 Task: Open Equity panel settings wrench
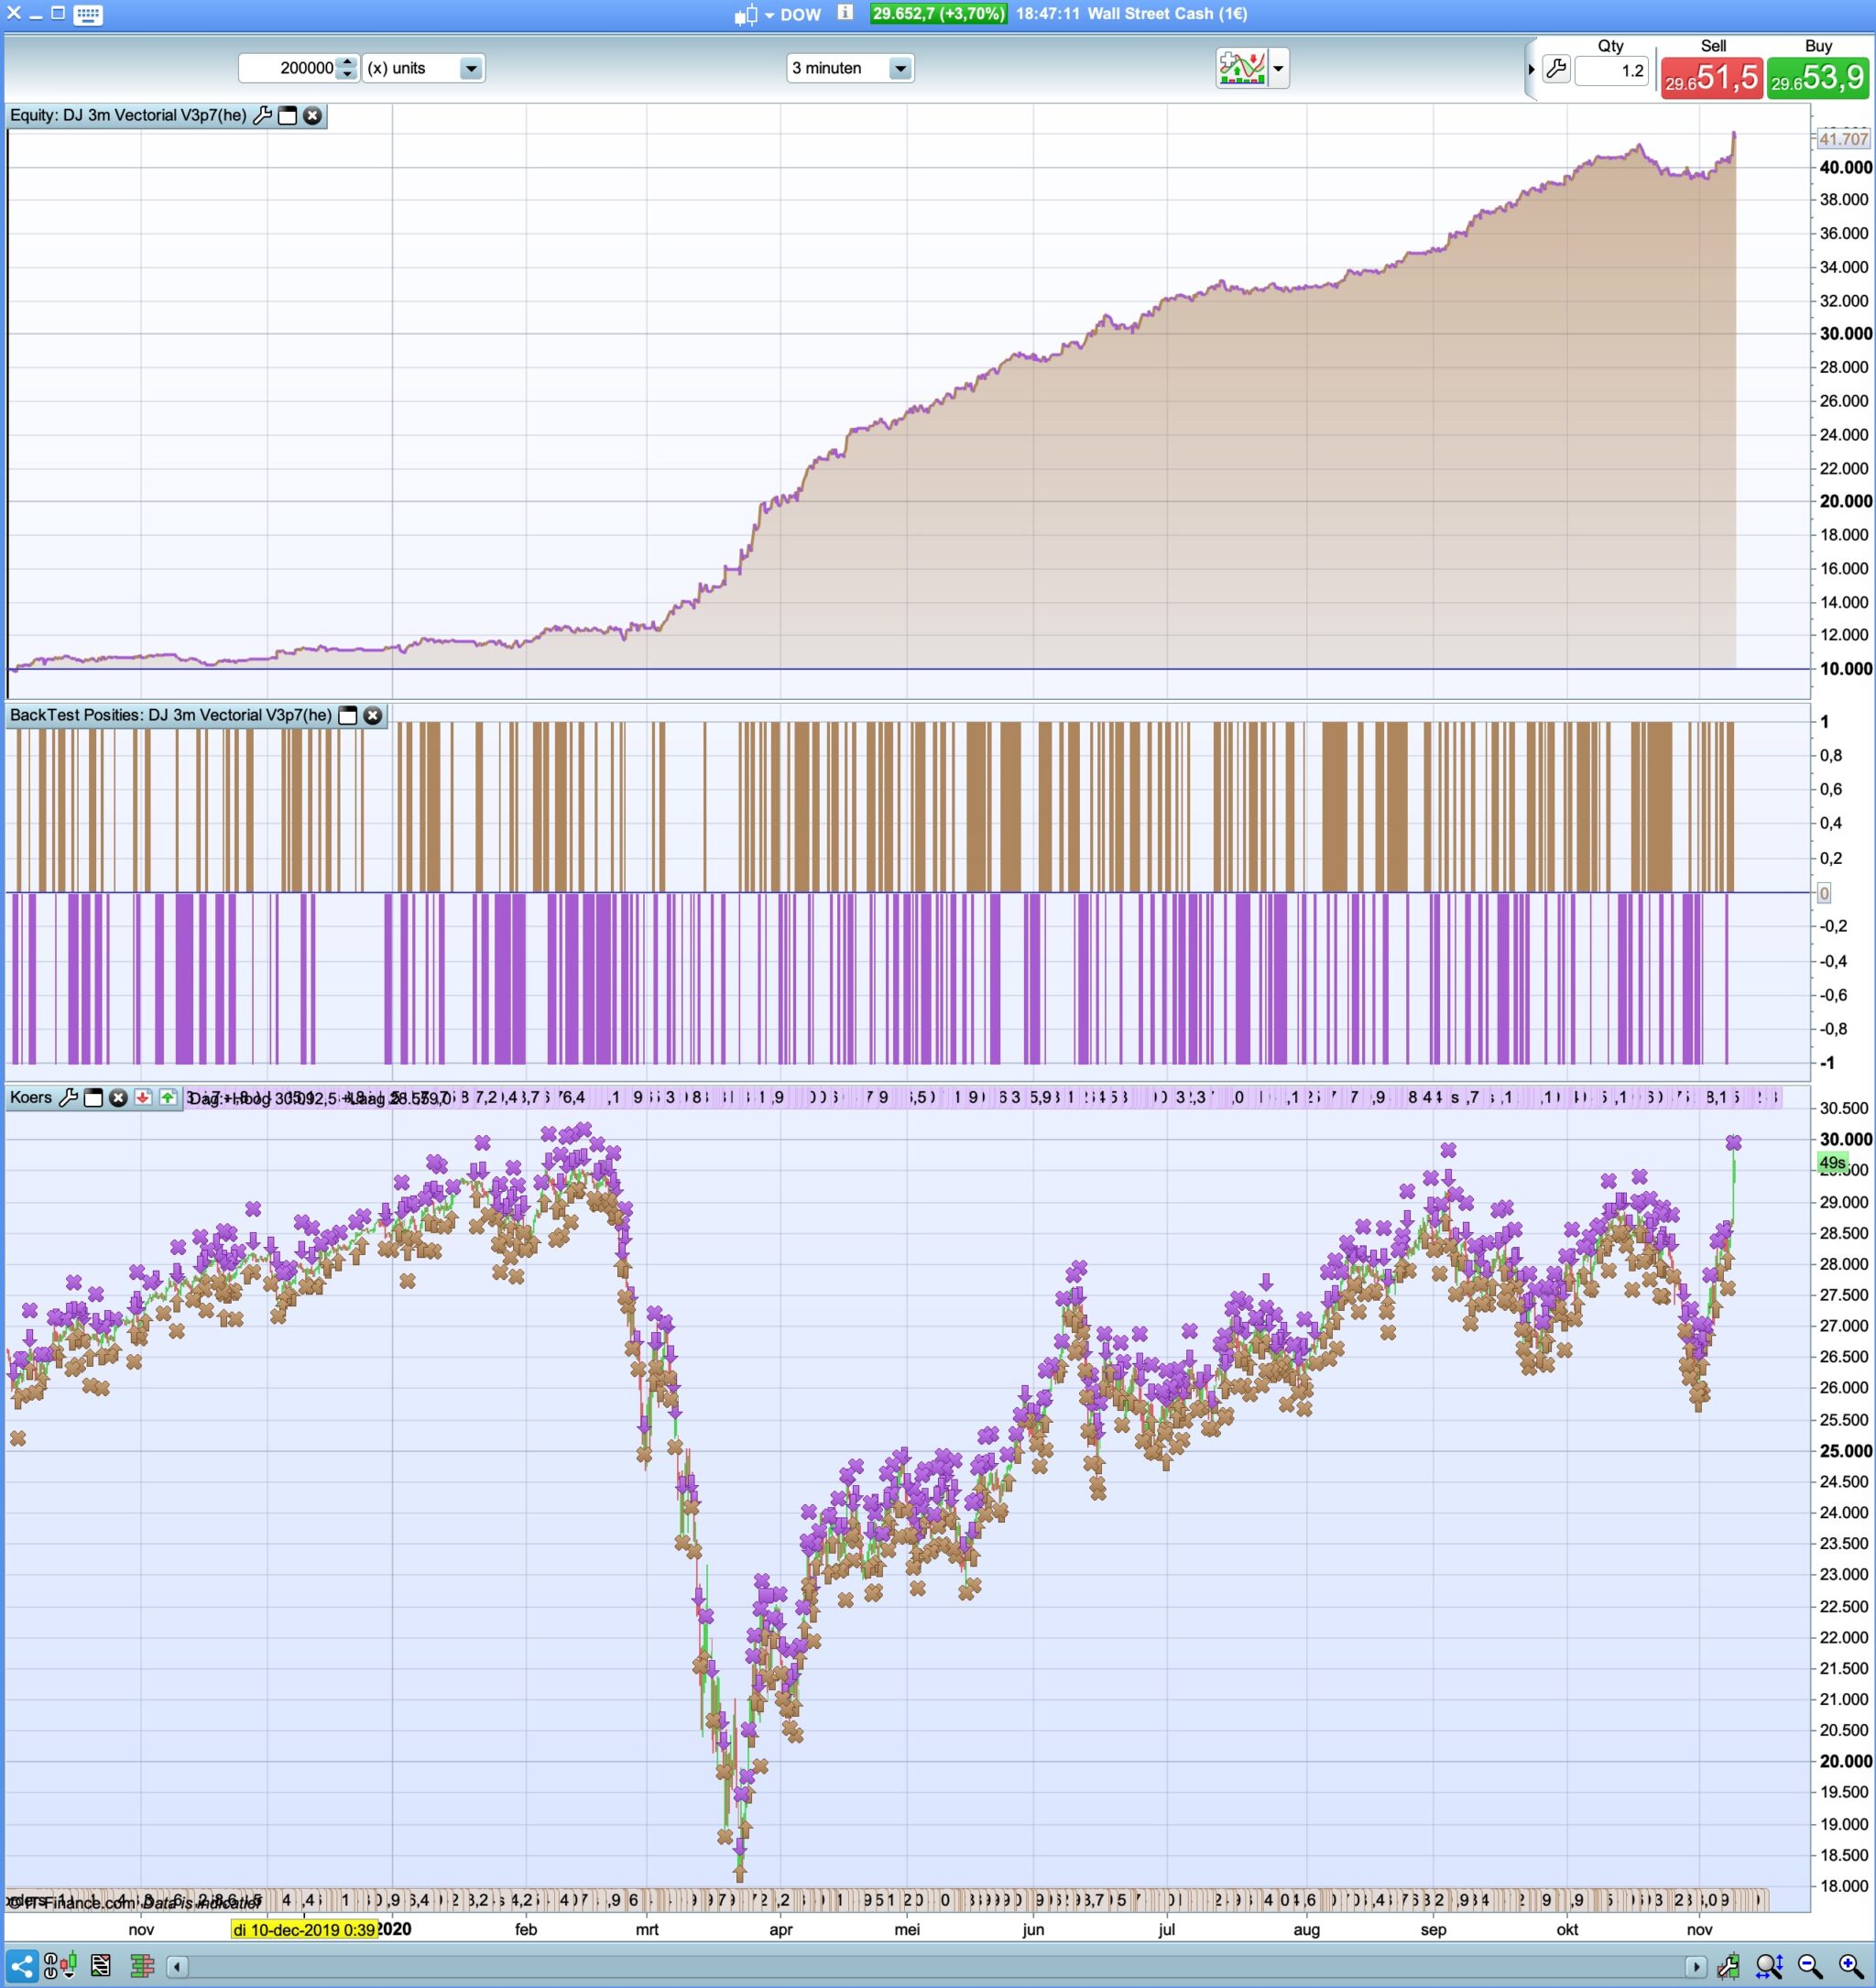pos(262,116)
